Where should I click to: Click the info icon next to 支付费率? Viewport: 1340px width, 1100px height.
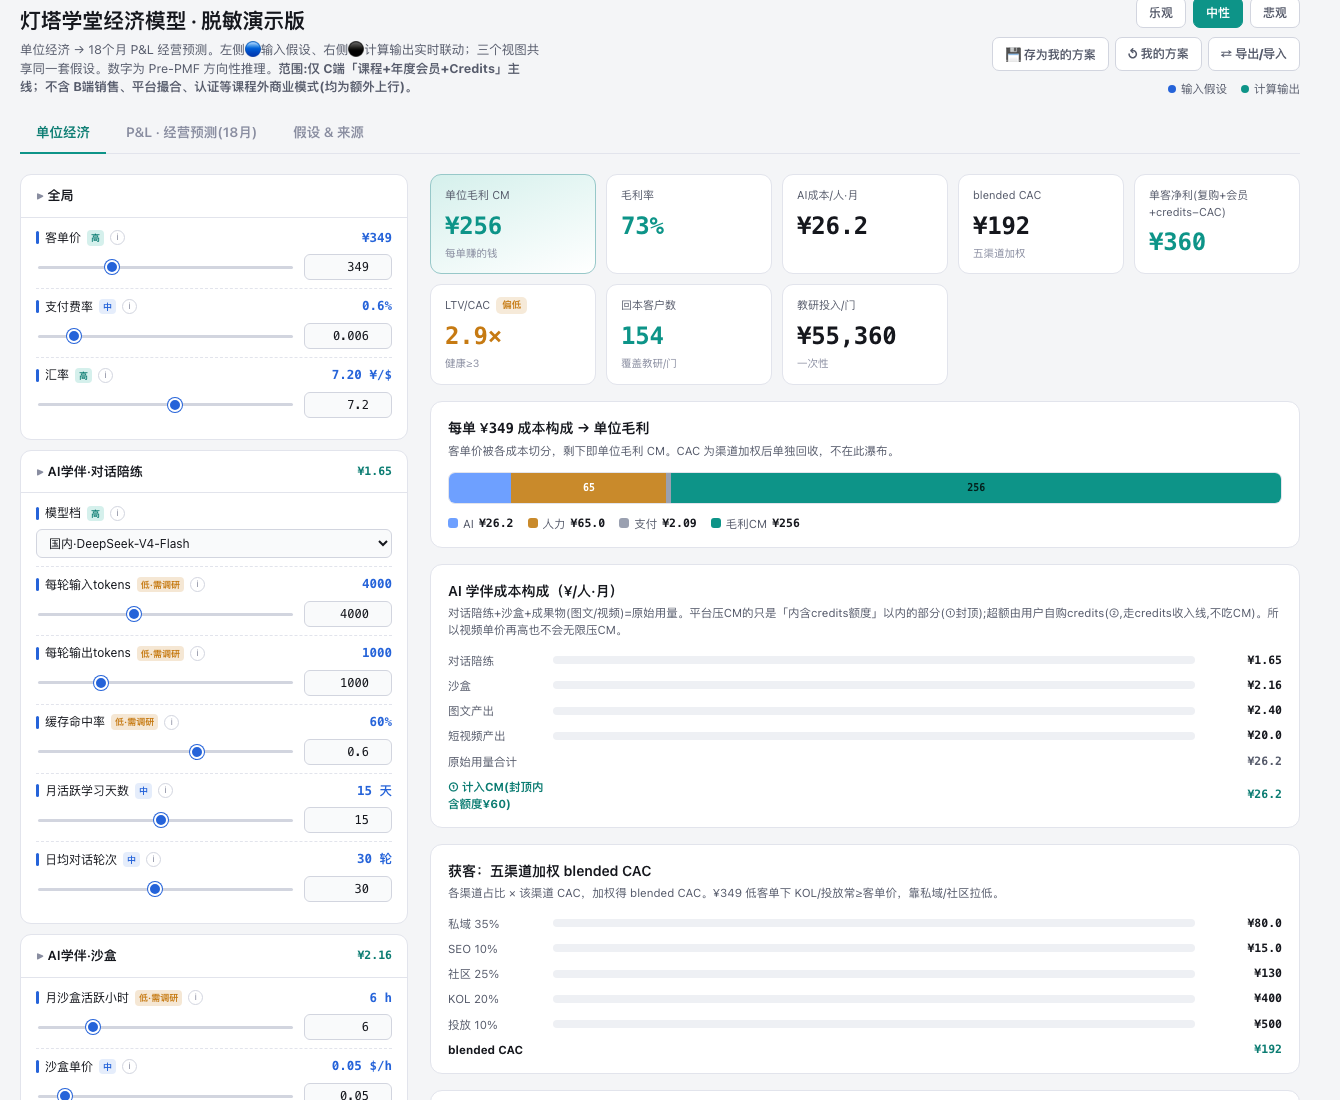click(129, 306)
